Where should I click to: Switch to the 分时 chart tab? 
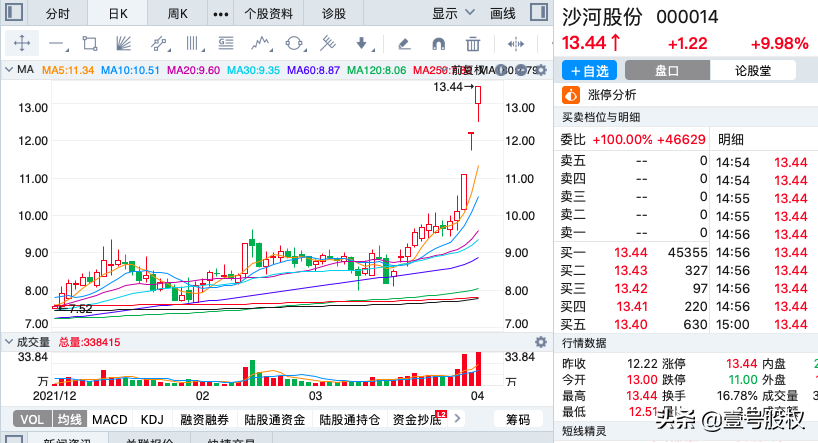[x=58, y=14]
